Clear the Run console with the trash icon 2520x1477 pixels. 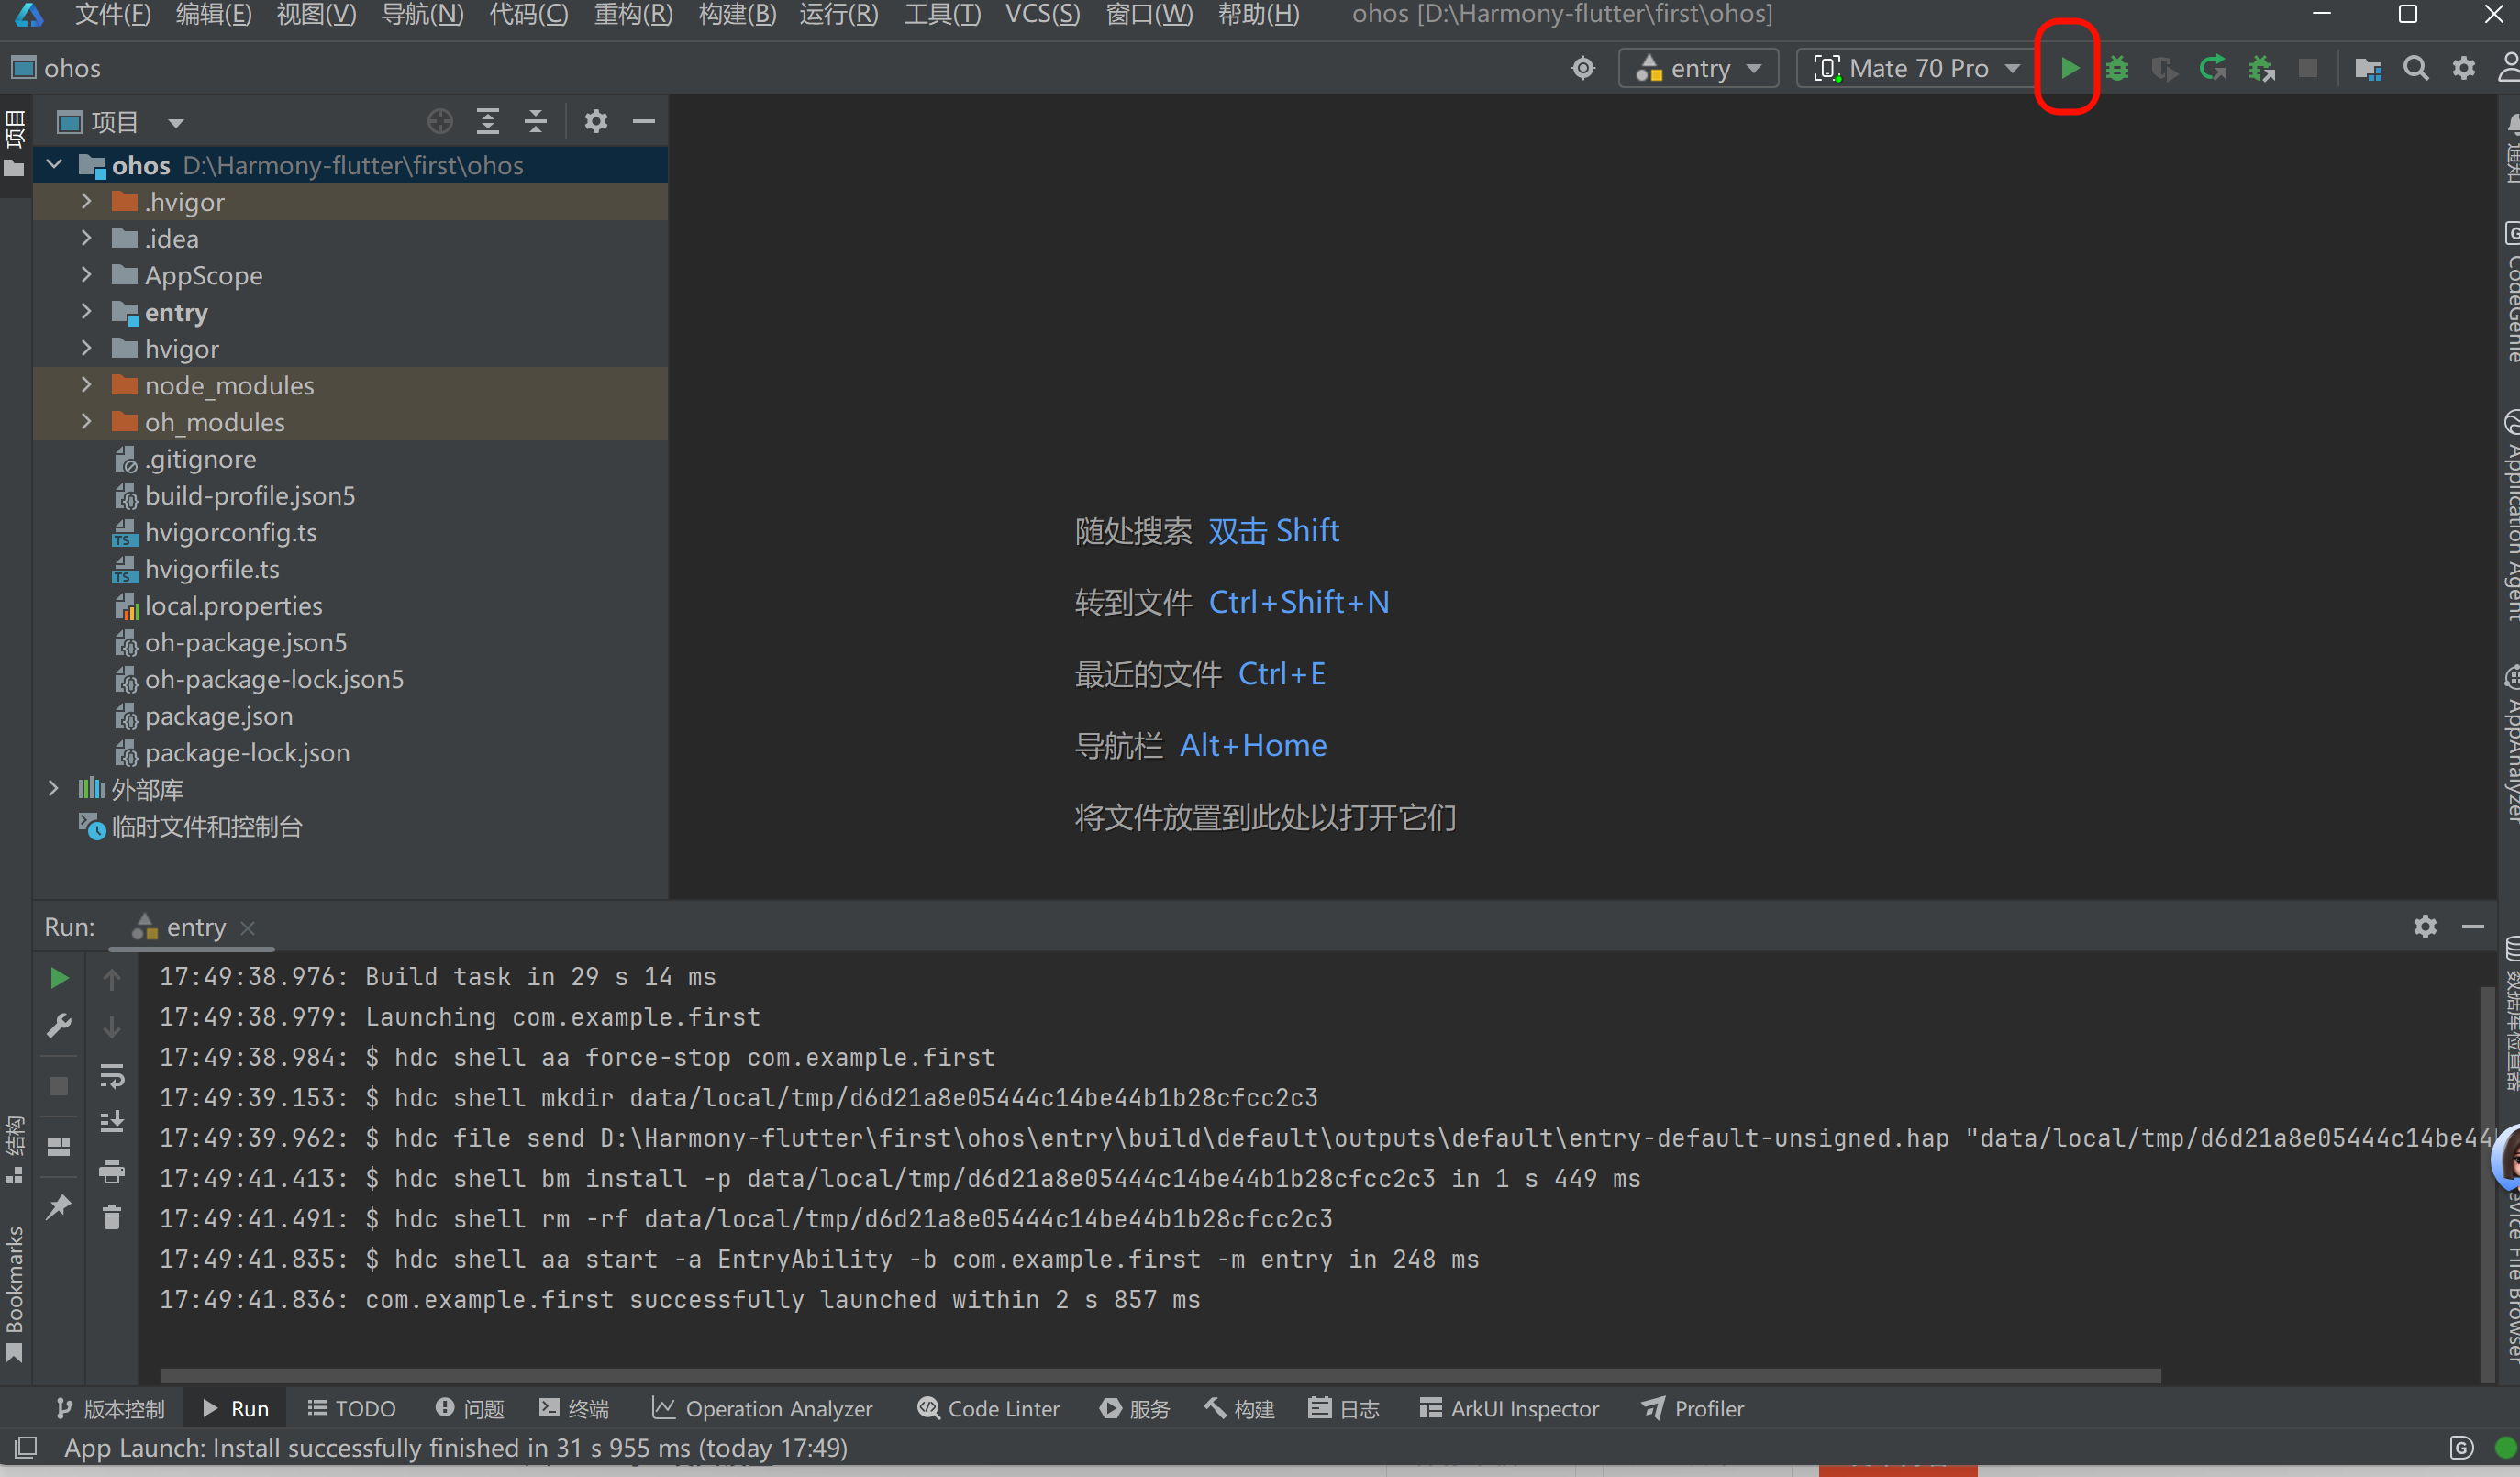click(112, 1217)
